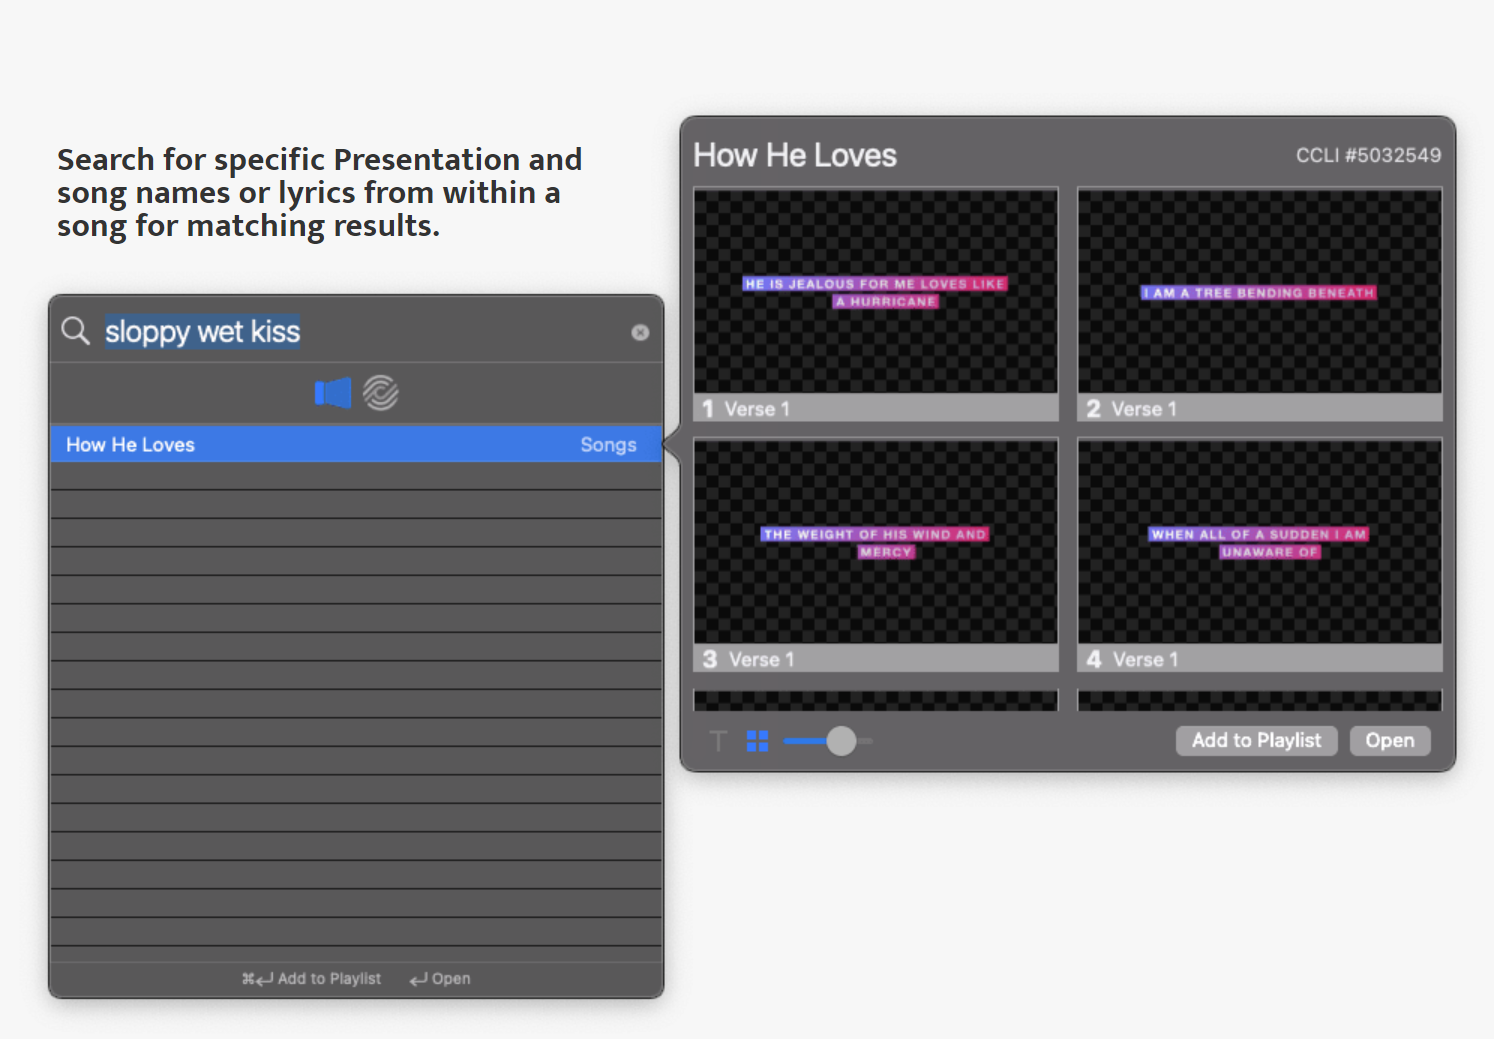This screenshot has height=1039, width=1494.
Task: Switch preview to grid view icon
Action: click(x=757, y=741)
